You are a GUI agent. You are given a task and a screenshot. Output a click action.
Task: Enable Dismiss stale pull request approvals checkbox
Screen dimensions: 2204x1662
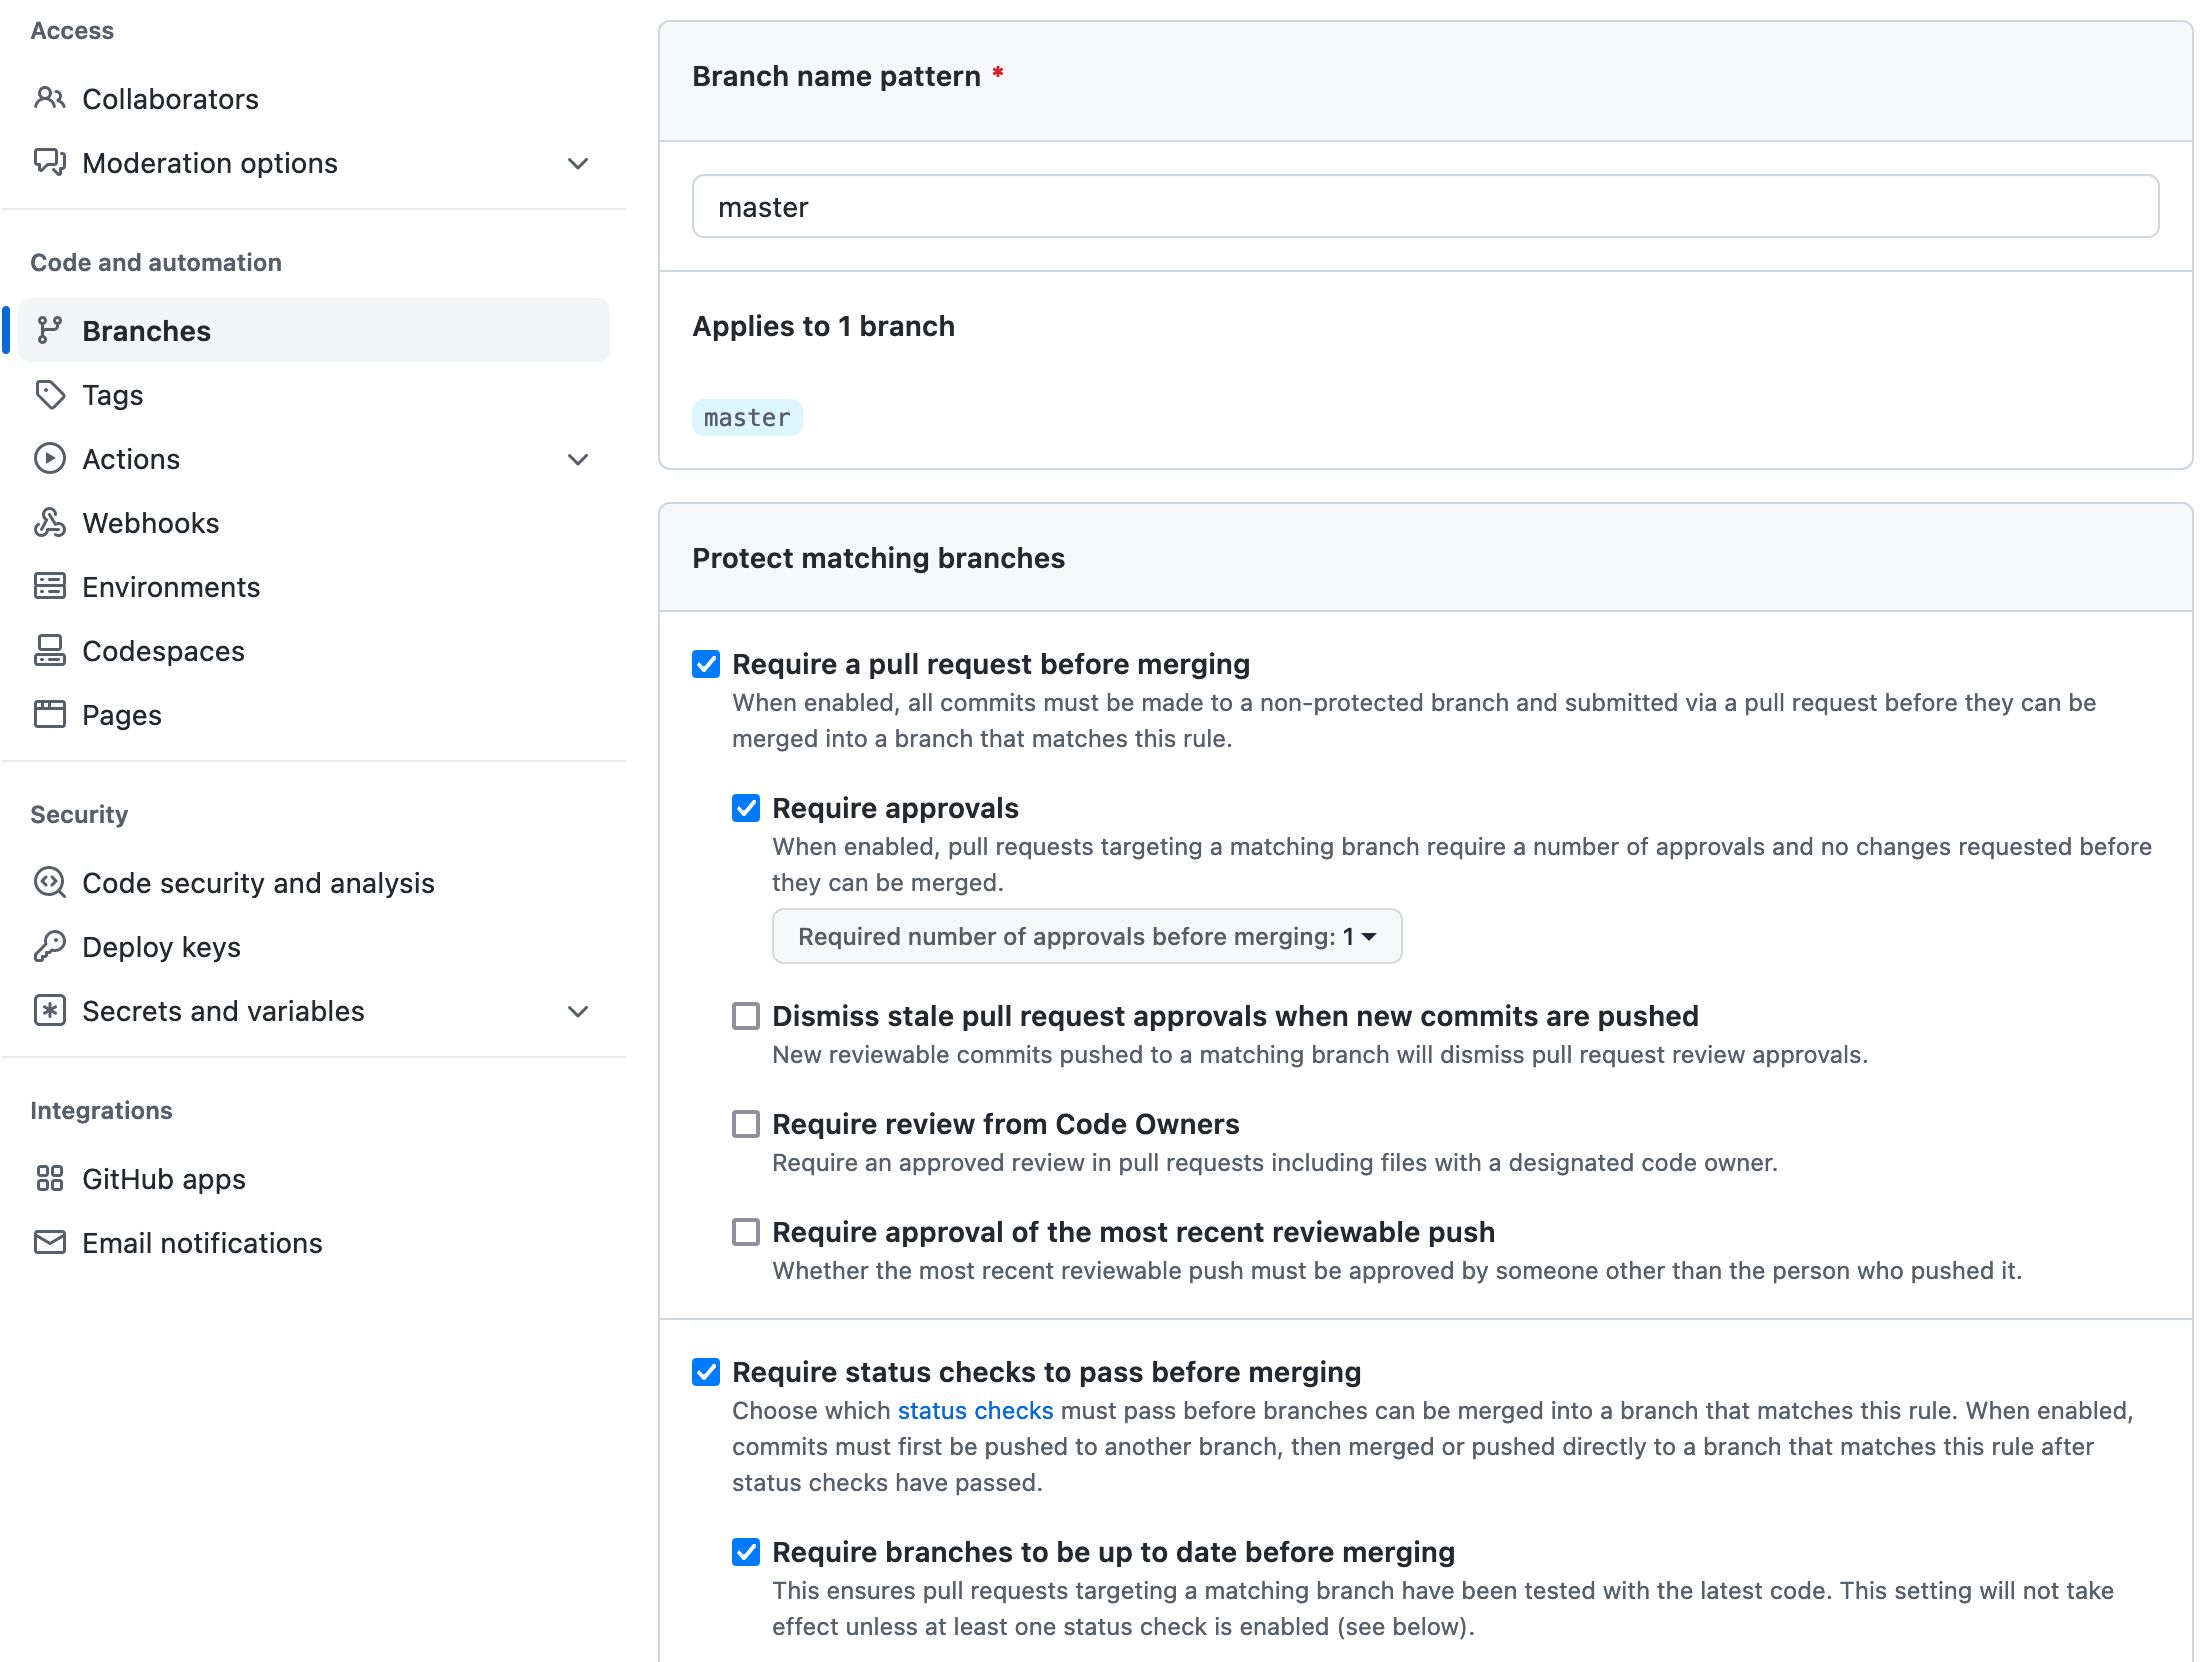point(746,1016)
